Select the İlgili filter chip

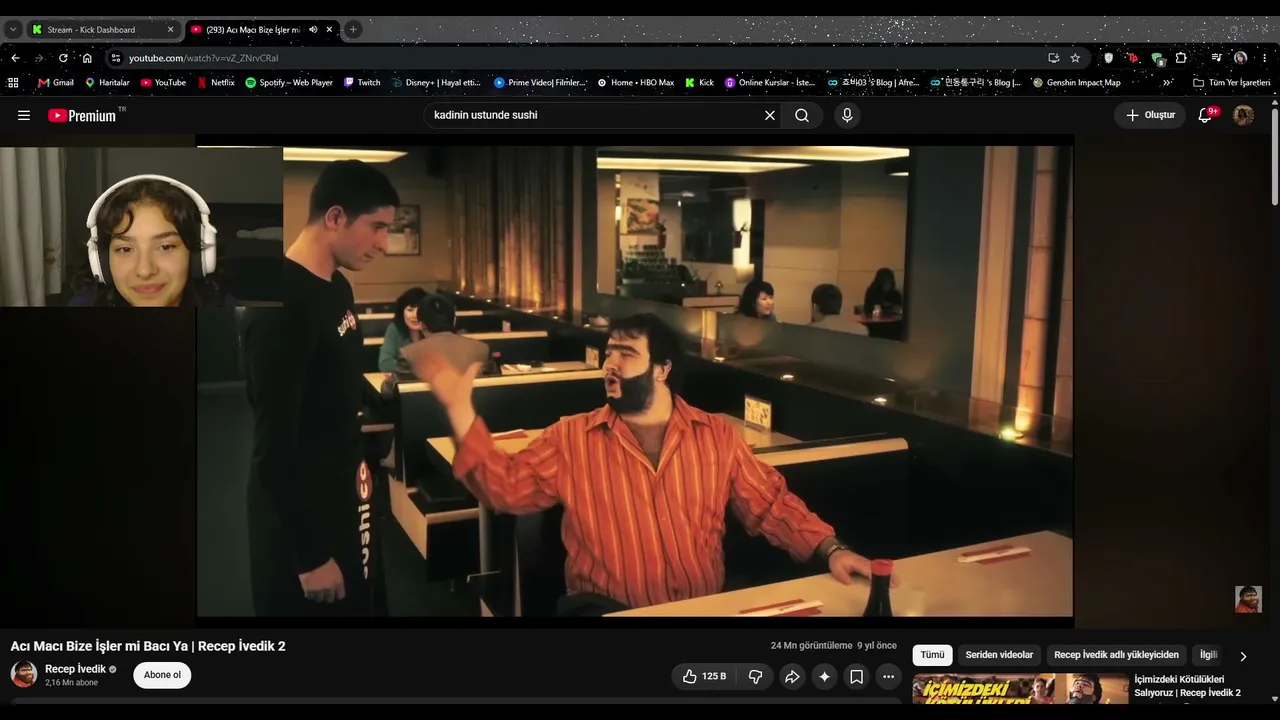click(x=1208, y=655)
